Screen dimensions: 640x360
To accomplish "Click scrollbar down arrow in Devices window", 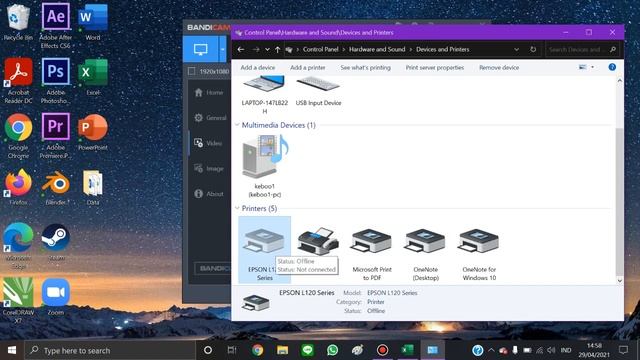I will [620, 280].
